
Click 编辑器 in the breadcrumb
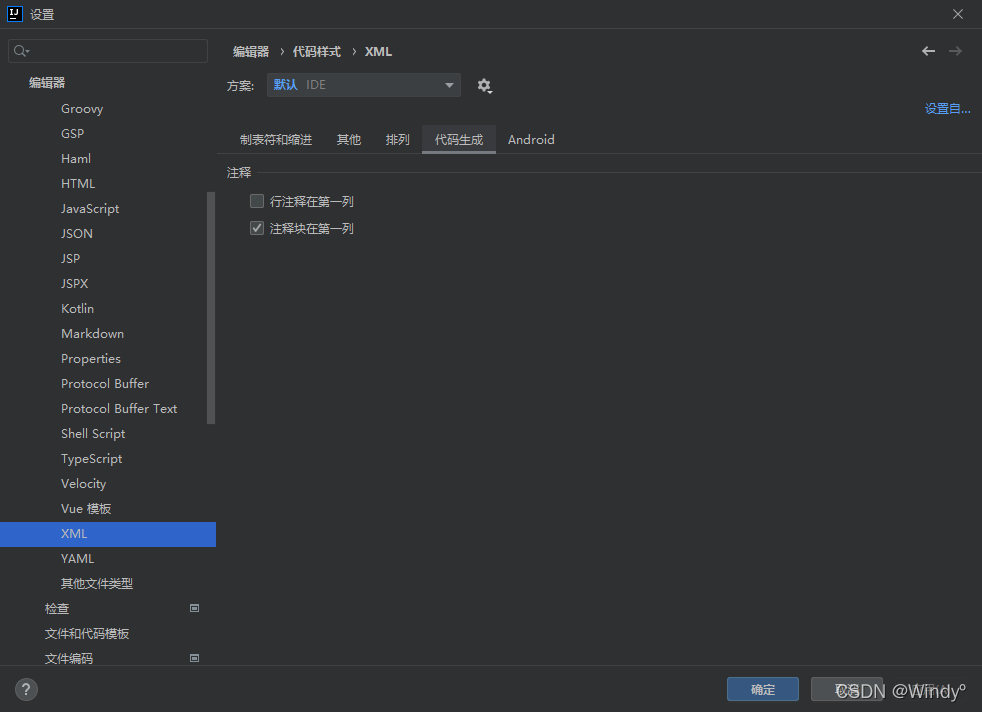pyautogui.click(x=251, y=52)
